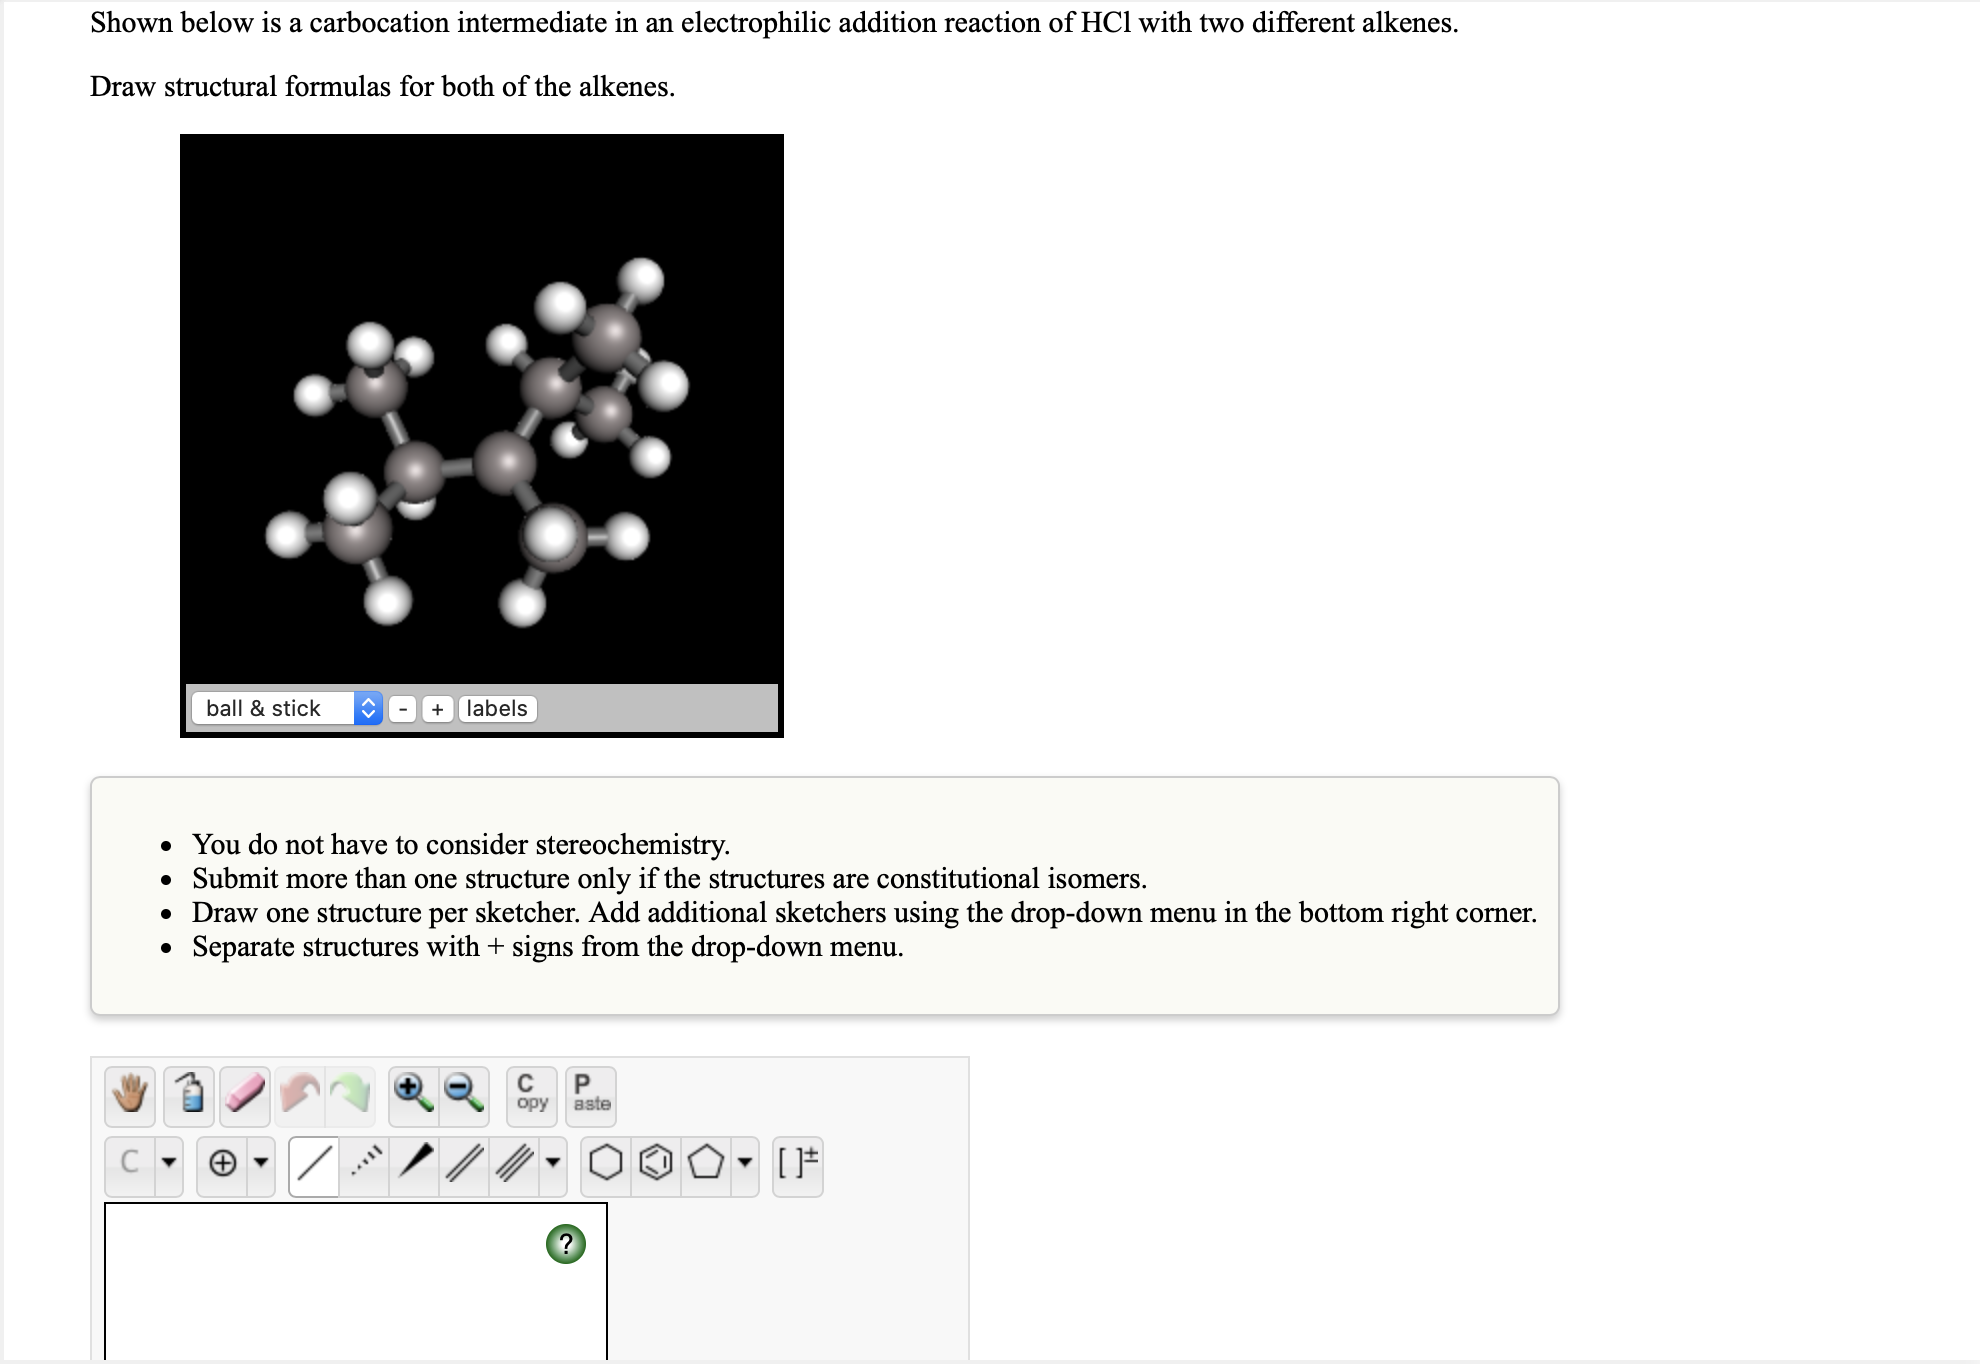Select the double bond tool
This screenshot has width=1980, height=1364.
point(464,1165)
